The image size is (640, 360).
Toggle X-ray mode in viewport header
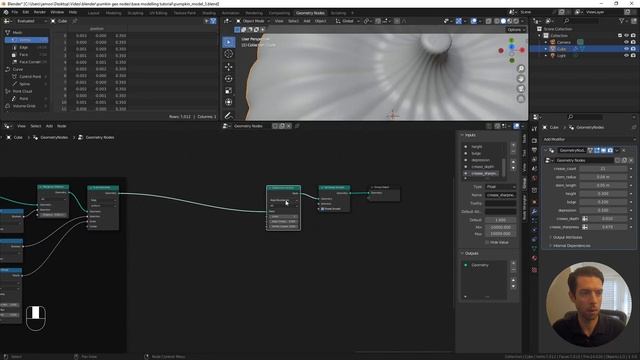(489, 21)
